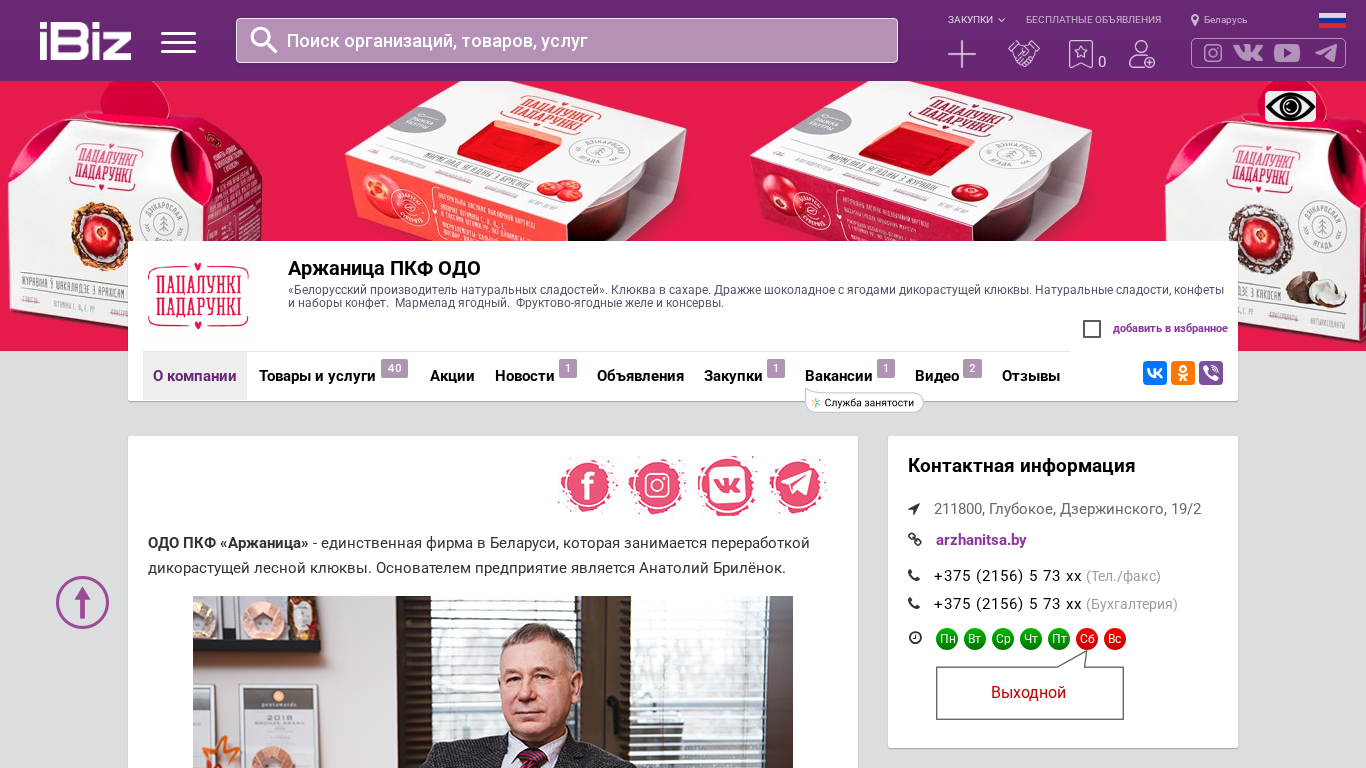Open the pink Facebook icon in company section

tap(587, 486)
